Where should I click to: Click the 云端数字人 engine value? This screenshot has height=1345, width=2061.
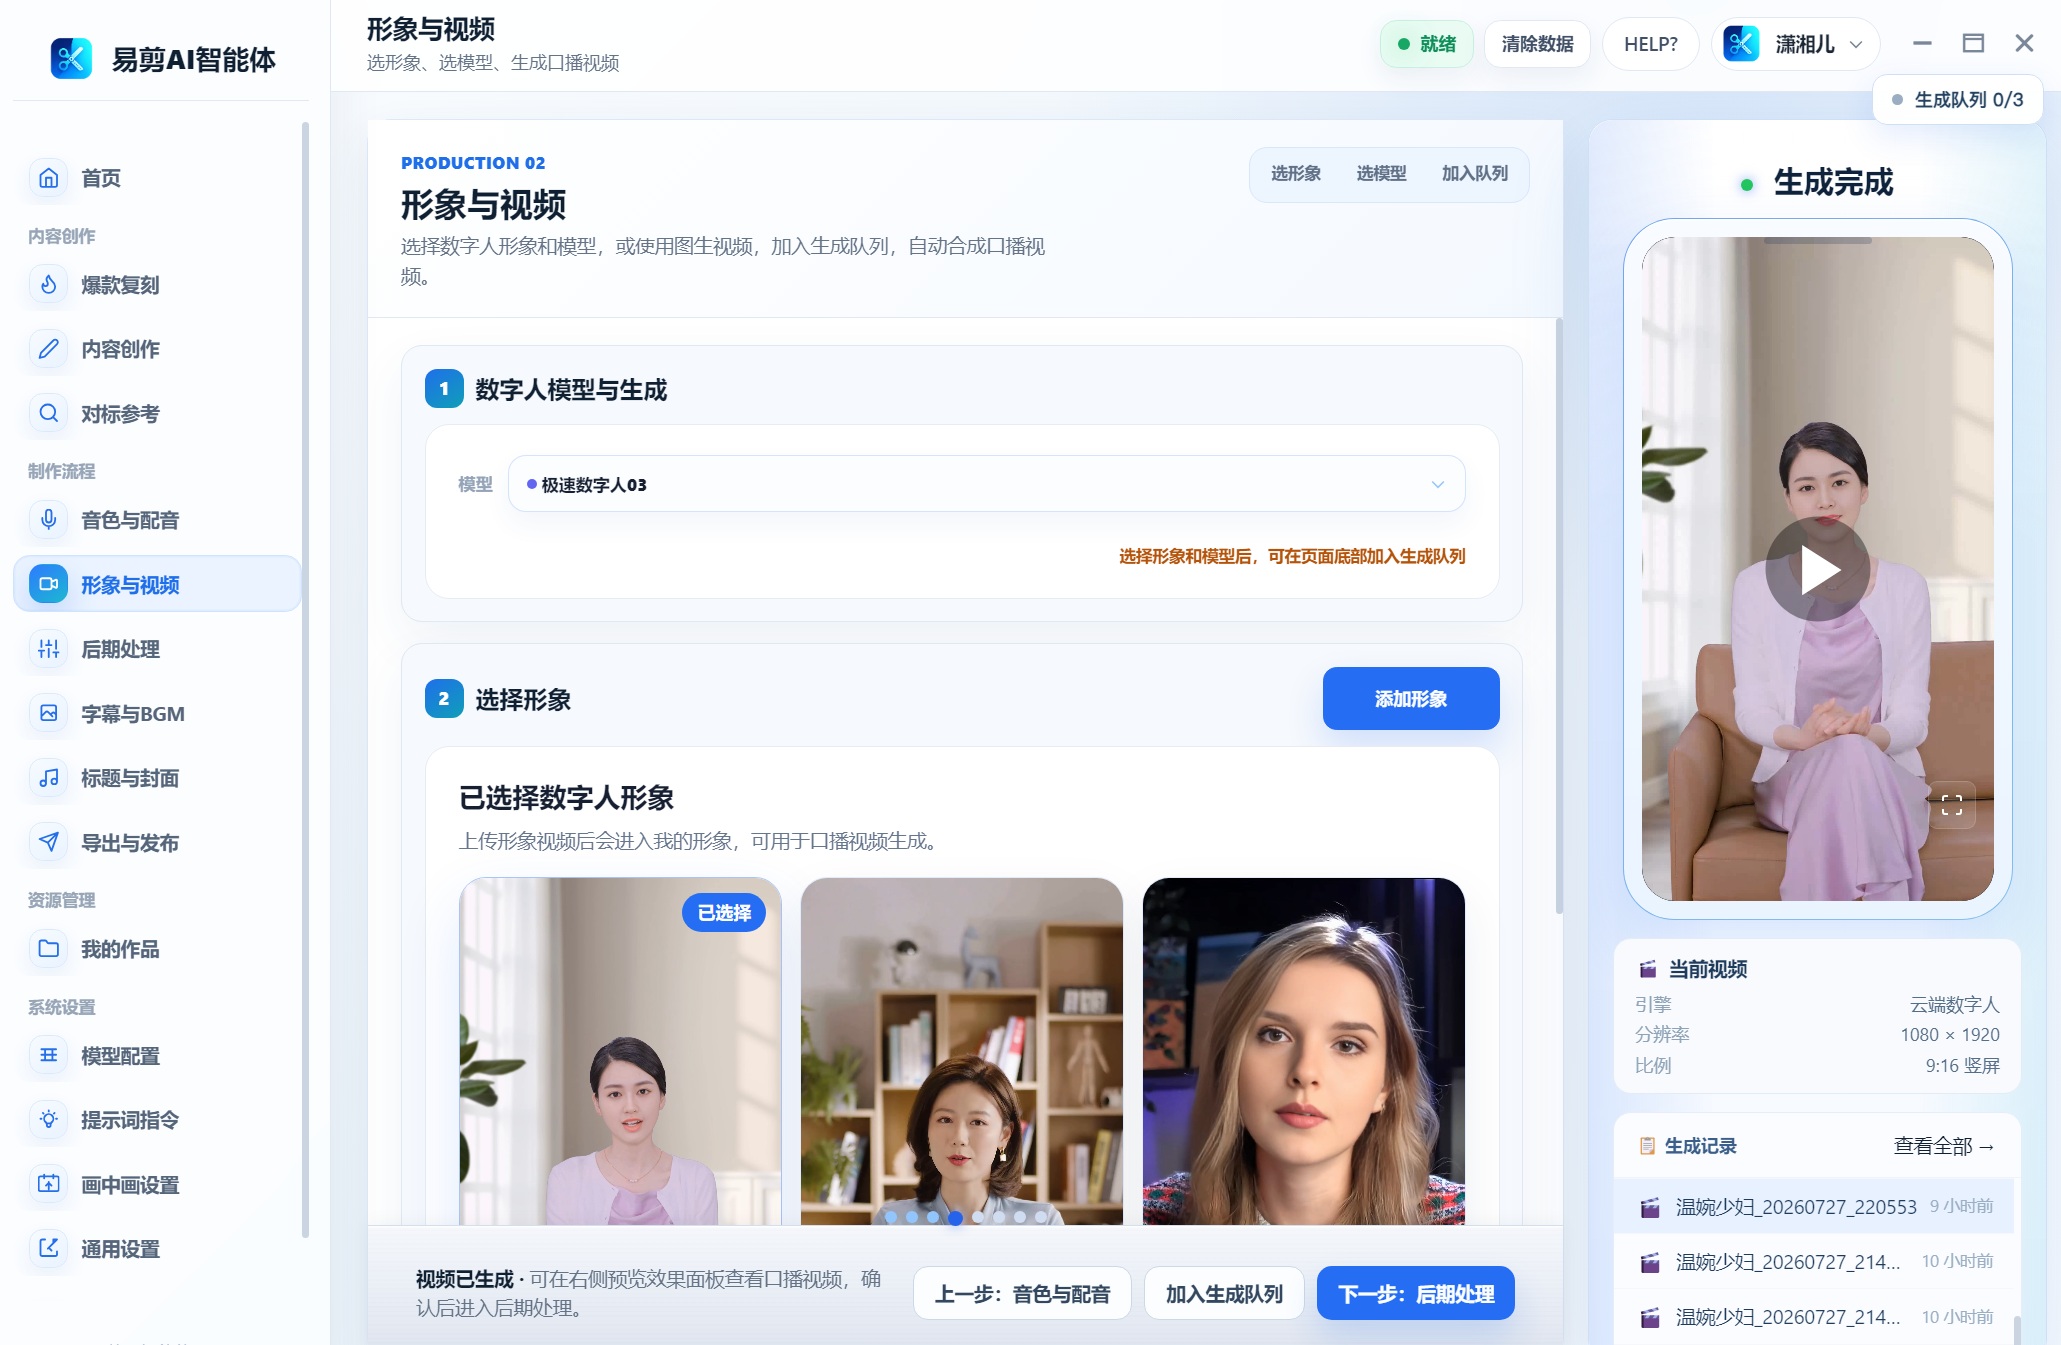pyautogui.click(x=1955, y=1004)
